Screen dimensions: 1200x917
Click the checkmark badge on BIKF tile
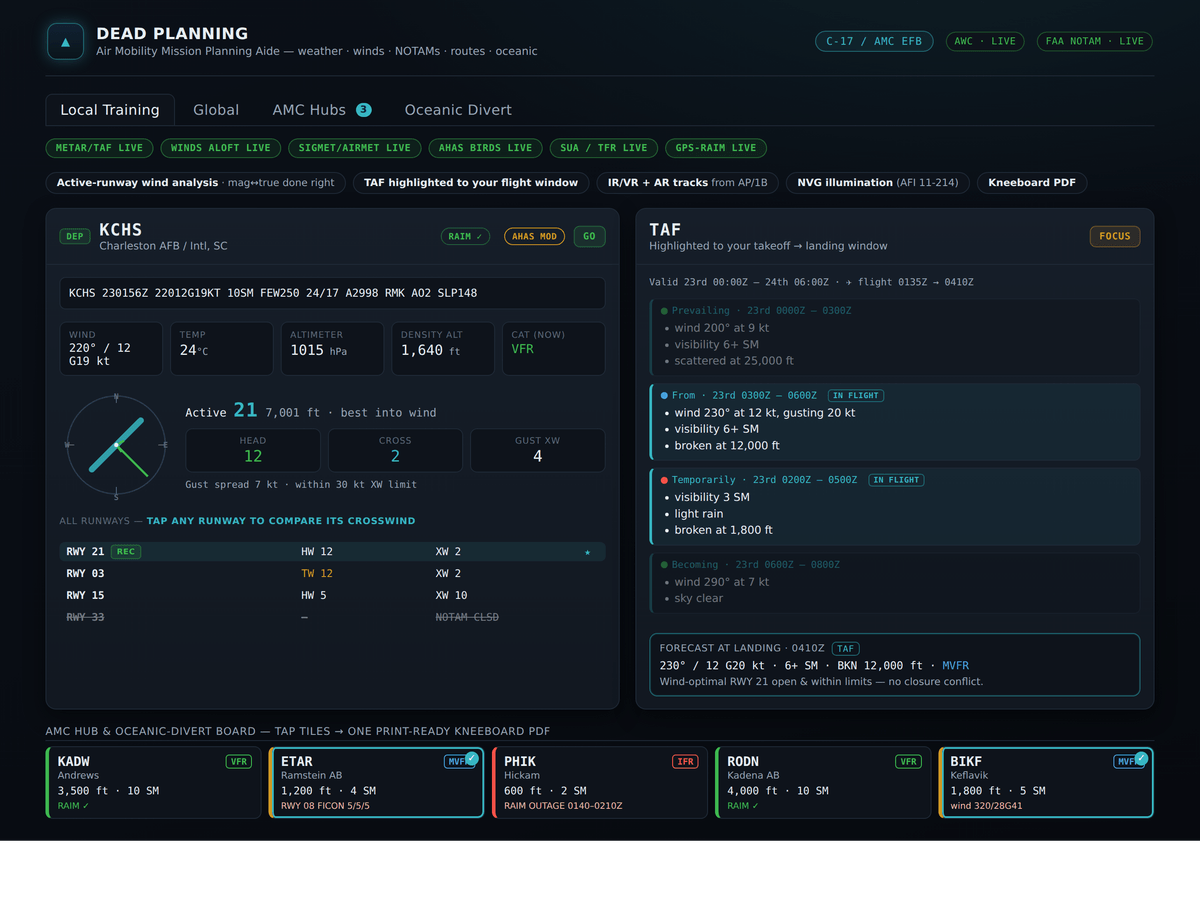click(x=1141, y=758)
